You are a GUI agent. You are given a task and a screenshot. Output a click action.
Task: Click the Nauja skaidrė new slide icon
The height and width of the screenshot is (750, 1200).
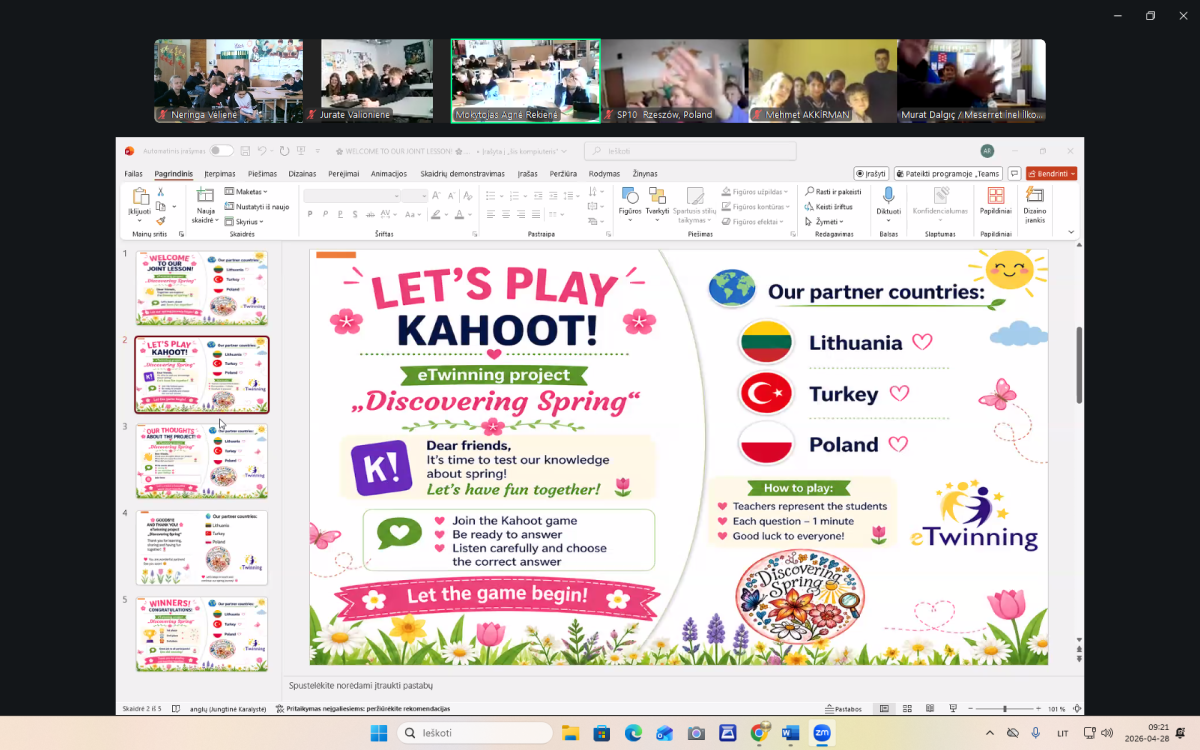pos(205,196)
